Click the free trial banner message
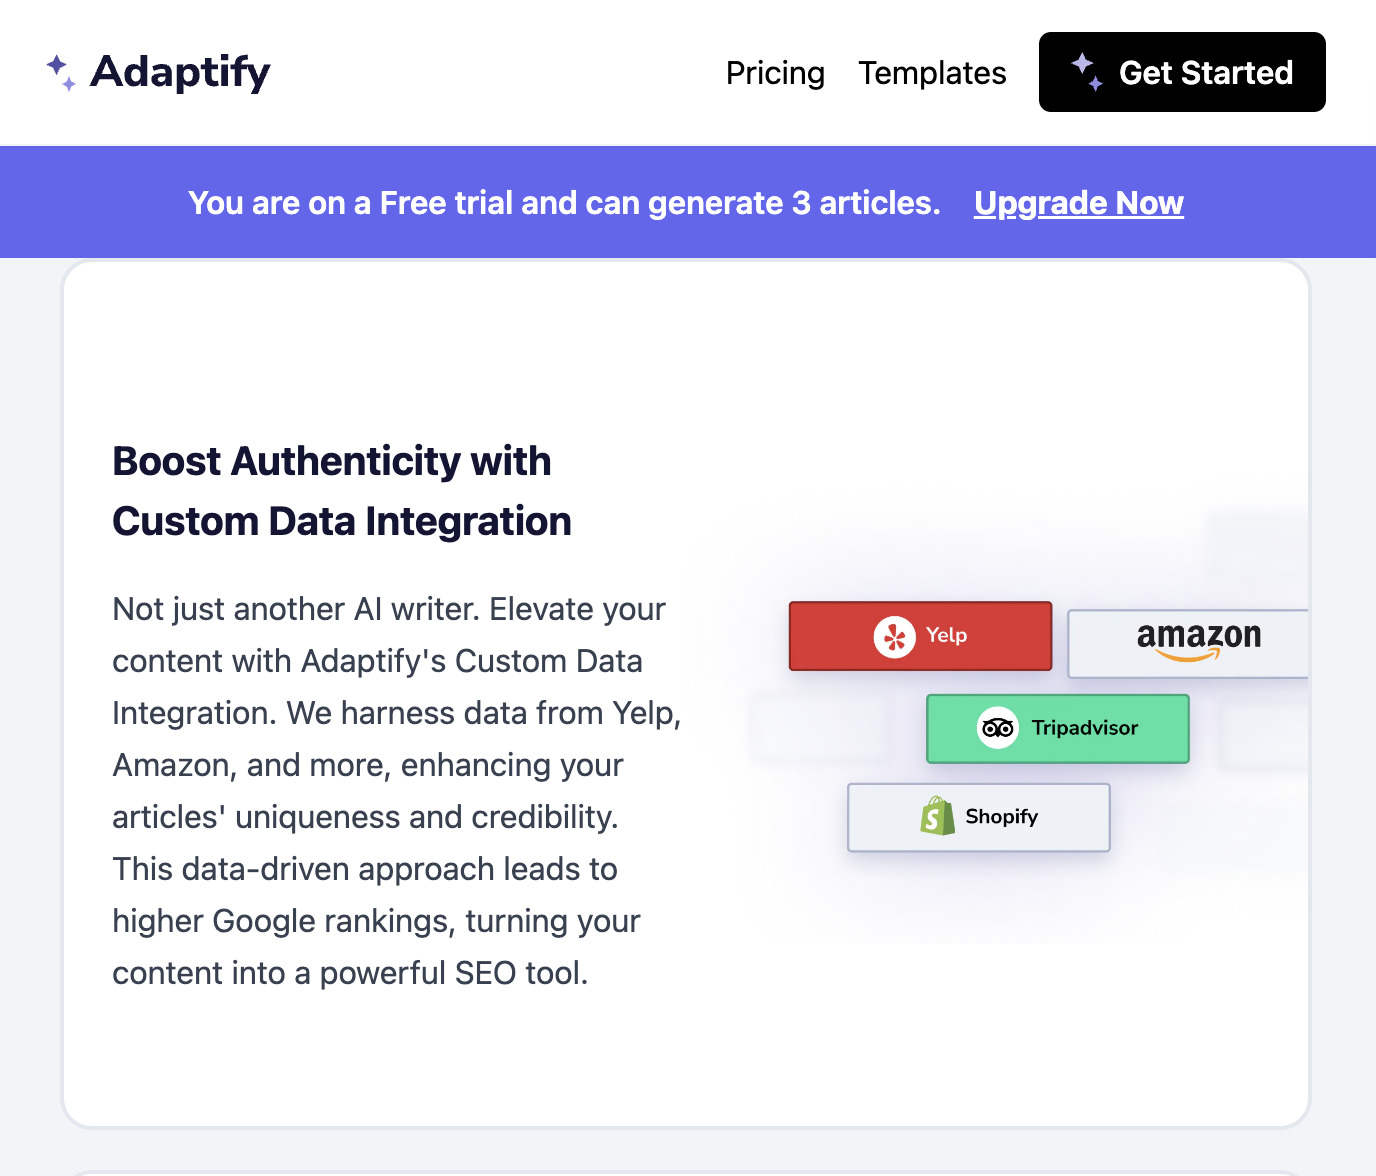 pos(565,202)
